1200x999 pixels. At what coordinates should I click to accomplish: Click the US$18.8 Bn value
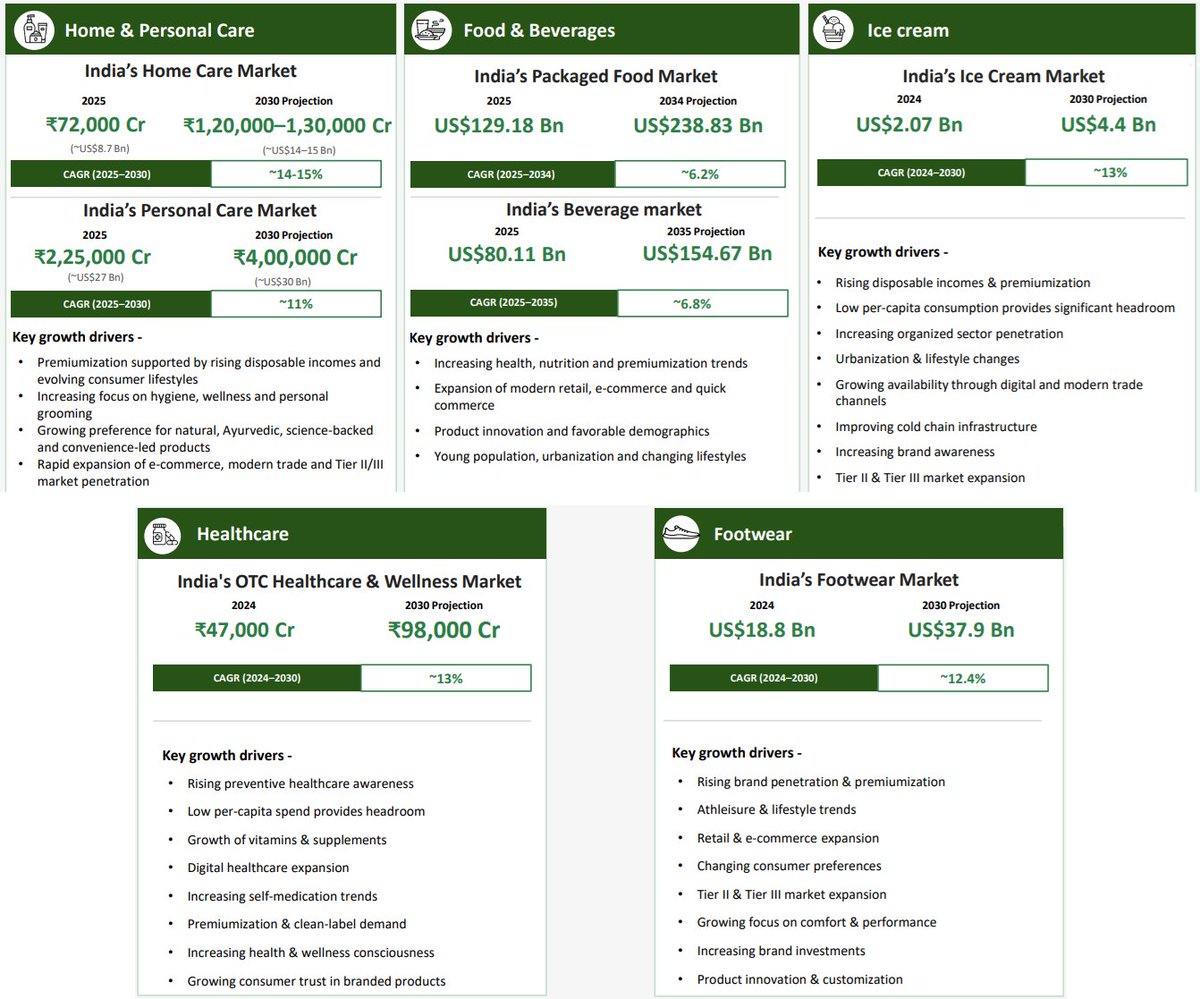coord(762,630)
